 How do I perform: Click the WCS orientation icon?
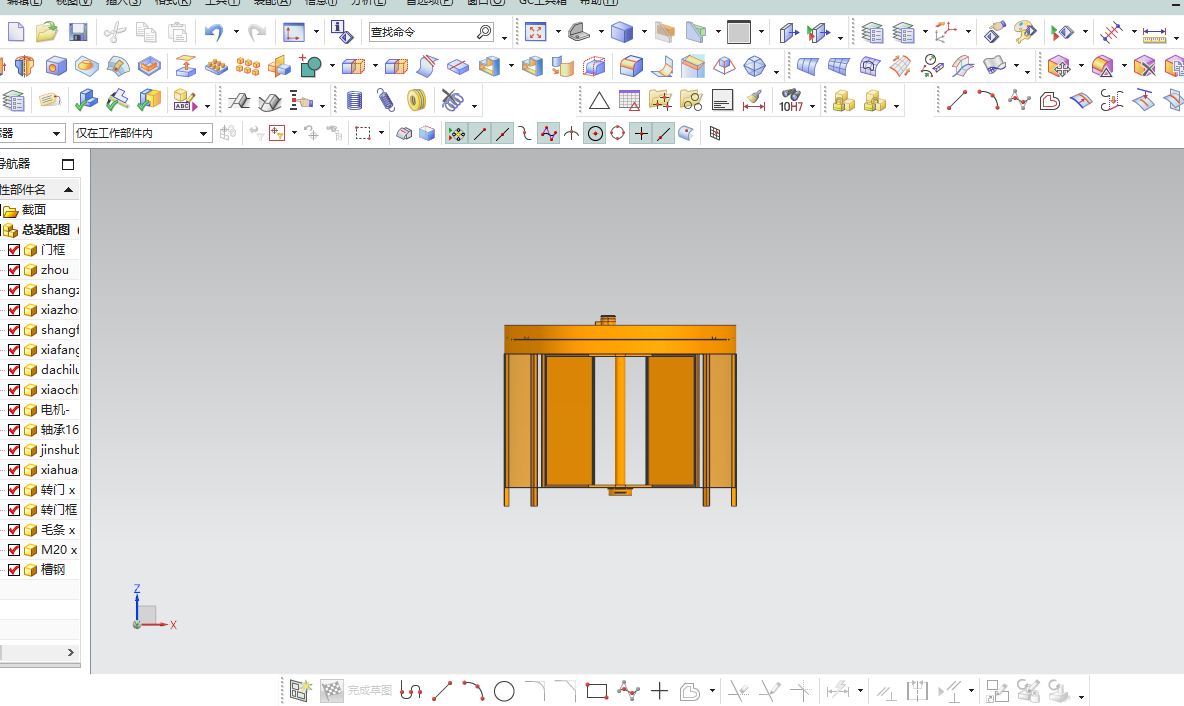294,32
